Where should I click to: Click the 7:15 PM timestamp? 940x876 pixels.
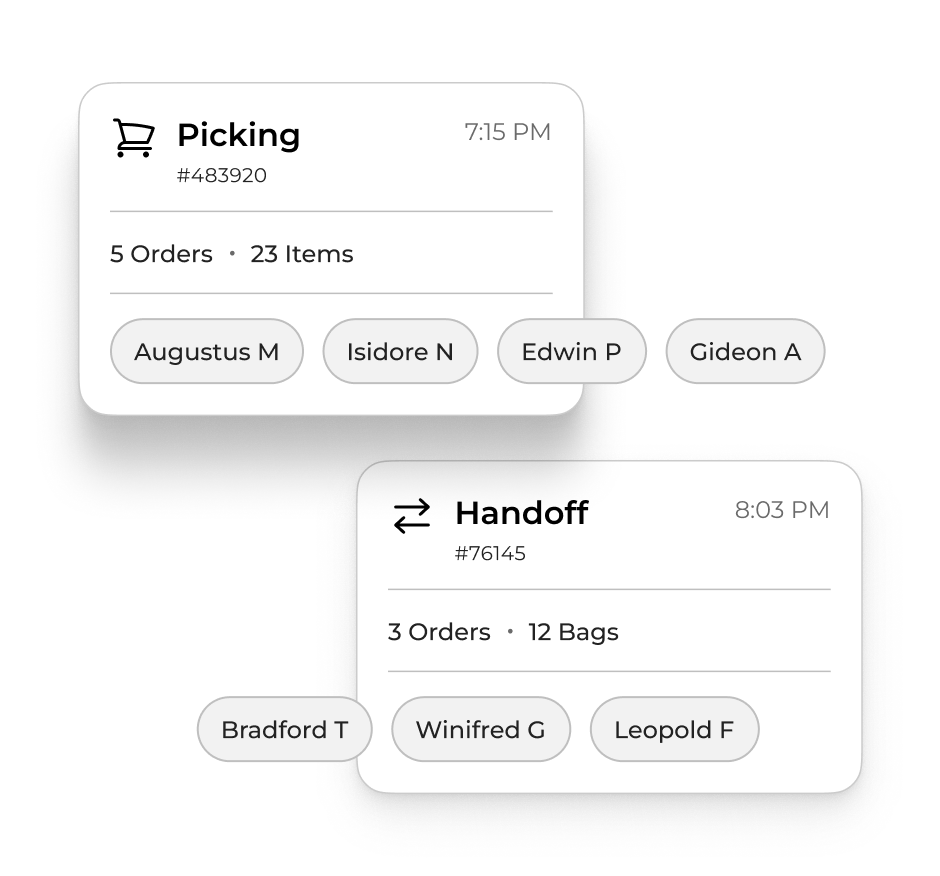click(x=507, y=132)
